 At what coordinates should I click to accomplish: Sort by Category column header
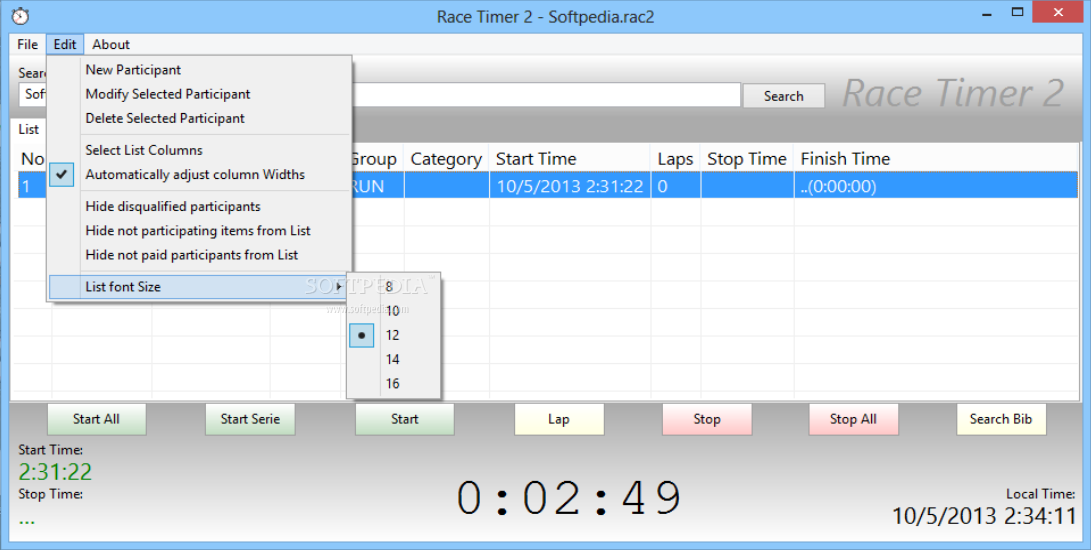click(446, 159)
